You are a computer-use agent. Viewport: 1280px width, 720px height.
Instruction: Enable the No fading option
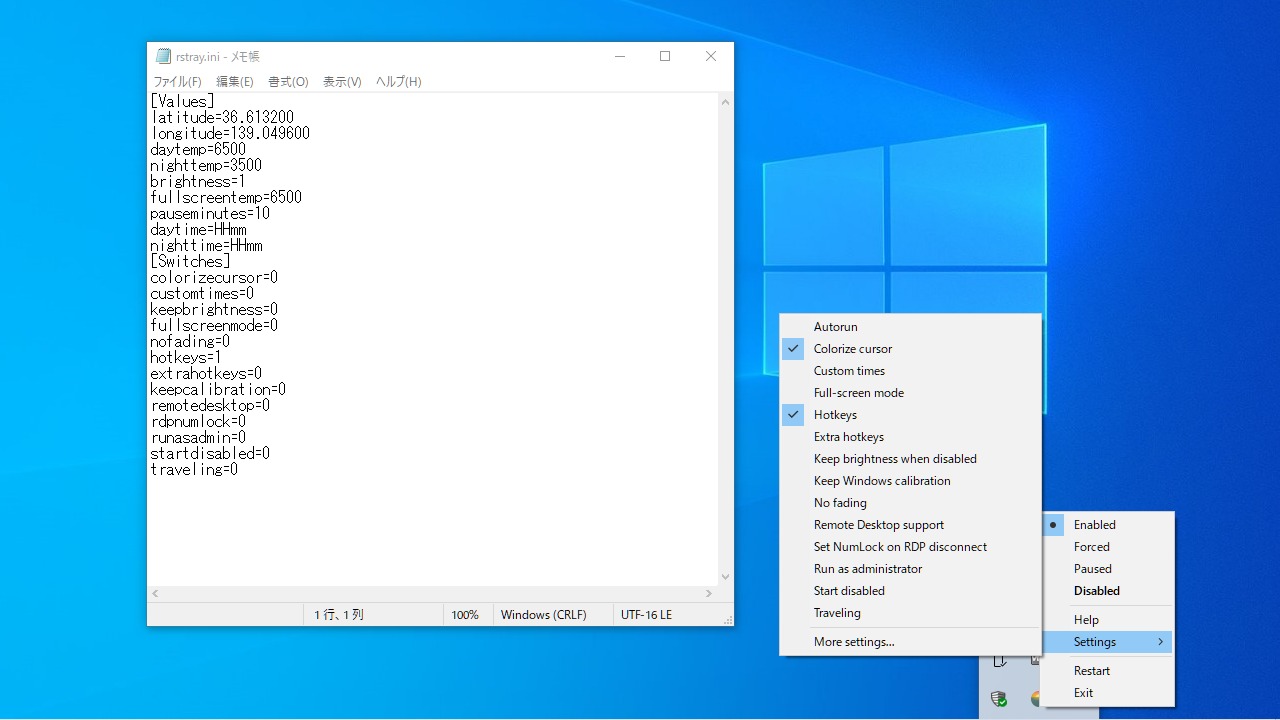tap(910, 503)
